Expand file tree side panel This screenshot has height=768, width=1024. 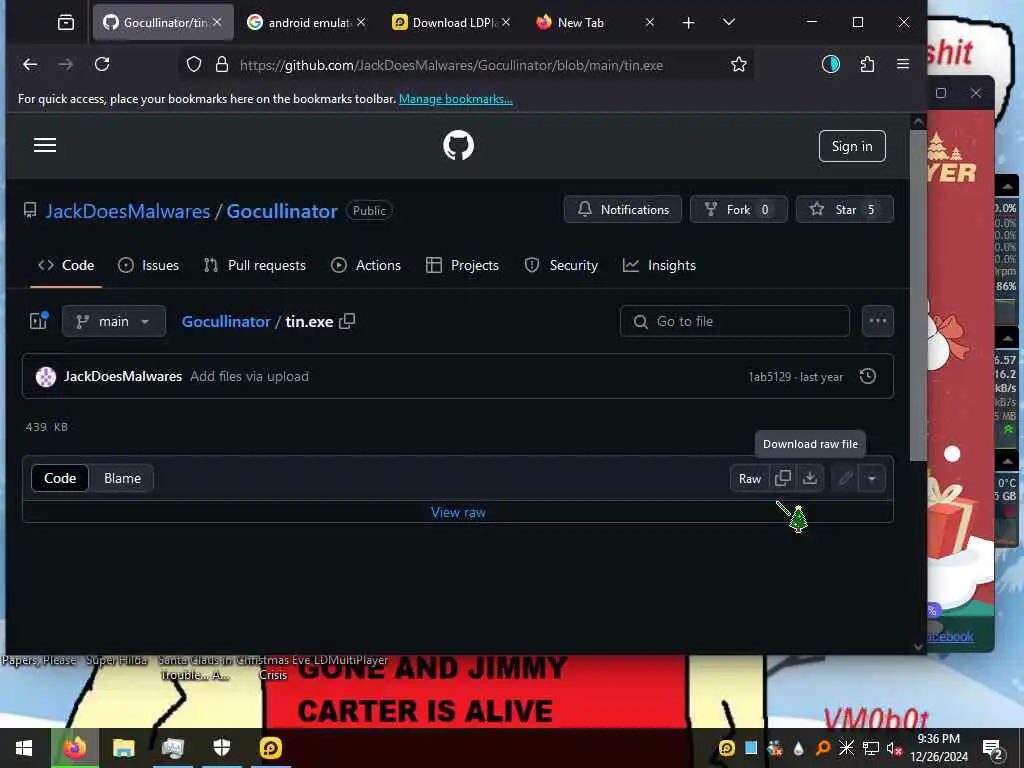(39, 321)
